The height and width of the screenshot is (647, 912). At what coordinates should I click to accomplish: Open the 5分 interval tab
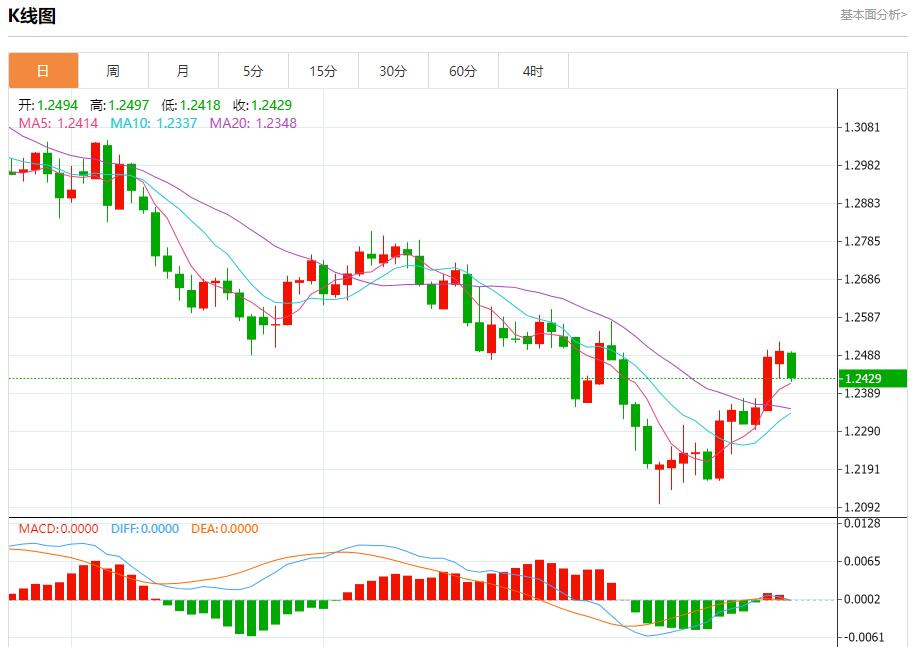click(253, 71)
